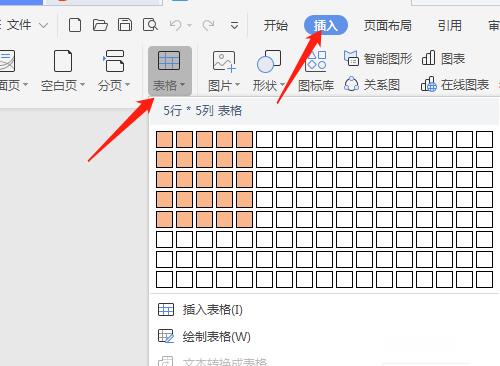Expand the 图片 picture dropdown
This screenshot has height=366, width=500.
(x=224, y=71)
